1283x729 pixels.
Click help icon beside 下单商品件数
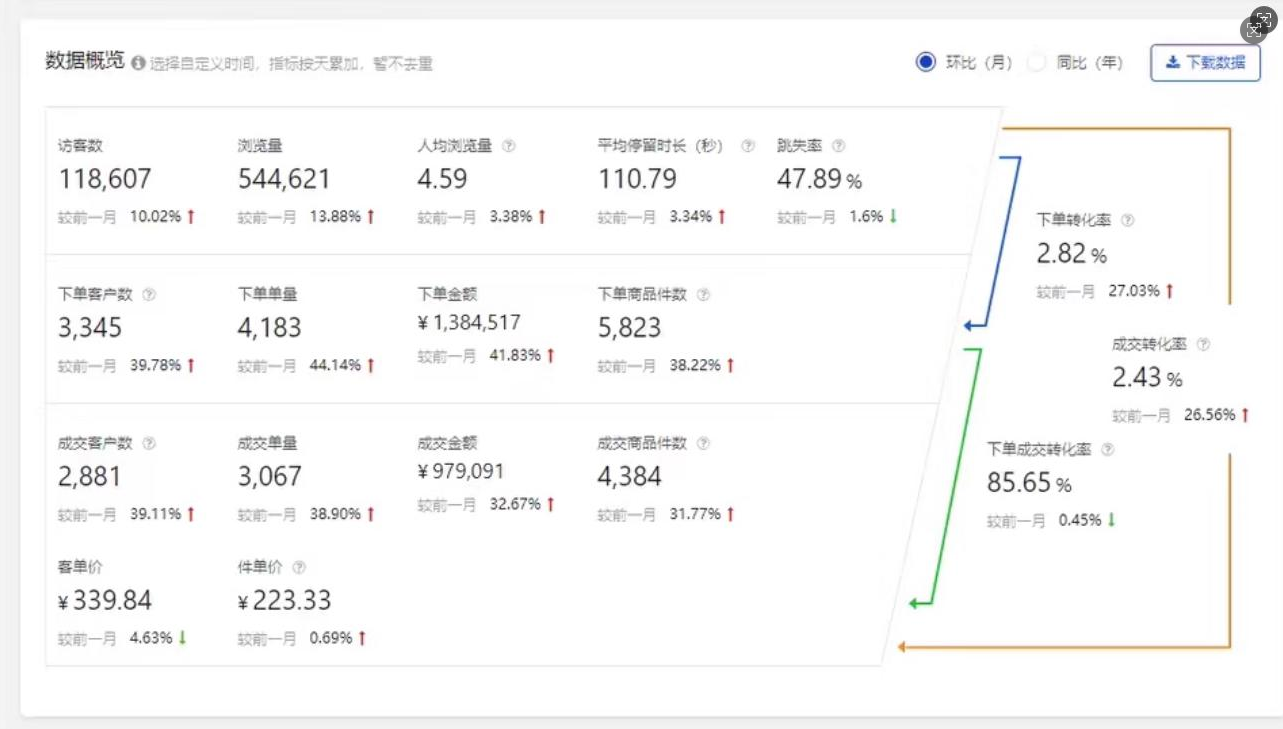pyautogui.click(x=703, y=295)
